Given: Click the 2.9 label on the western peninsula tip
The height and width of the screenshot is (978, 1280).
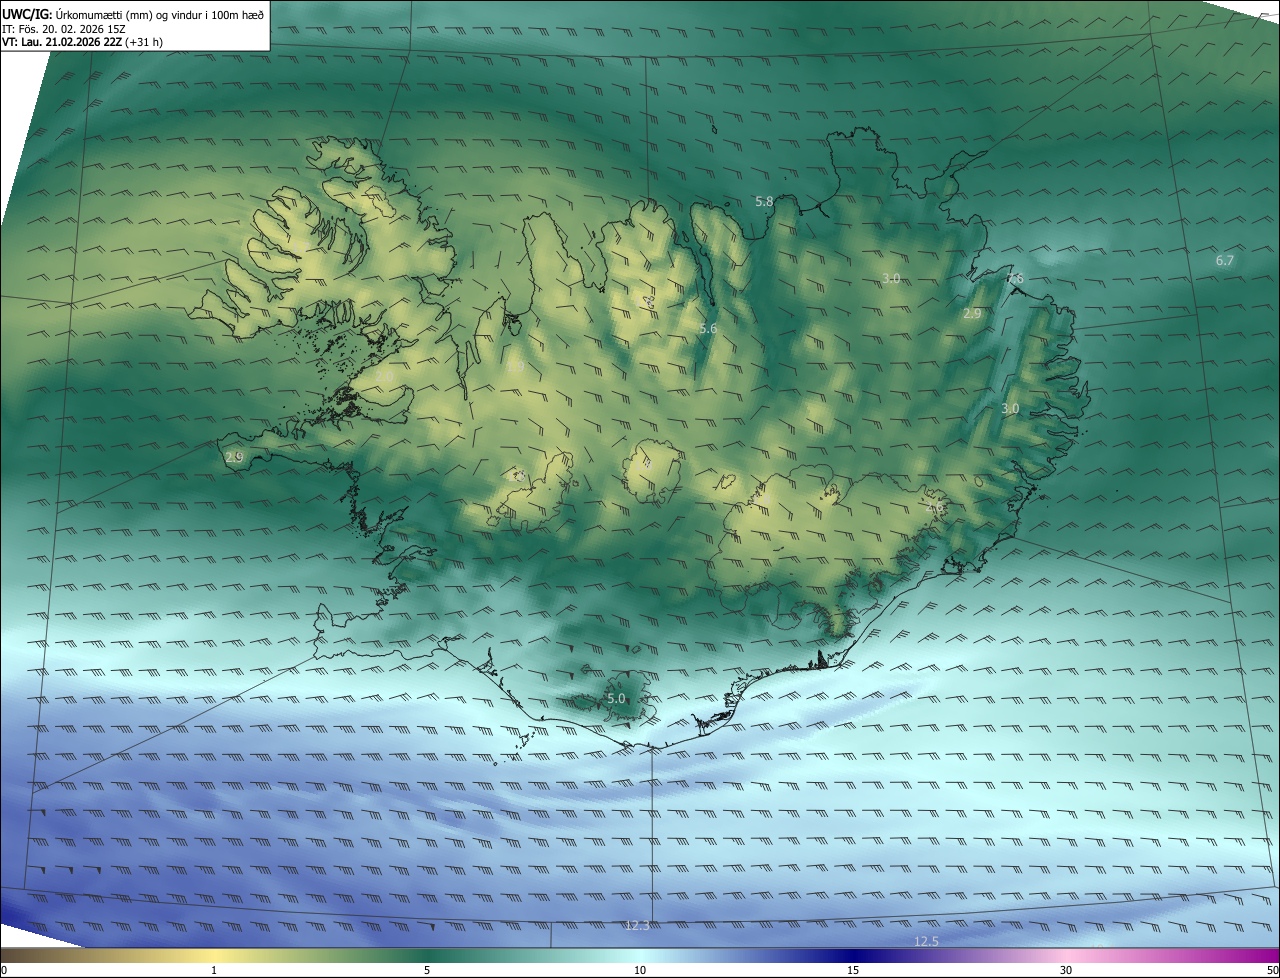Looking at the screenshot, I should tap(234, 457).
